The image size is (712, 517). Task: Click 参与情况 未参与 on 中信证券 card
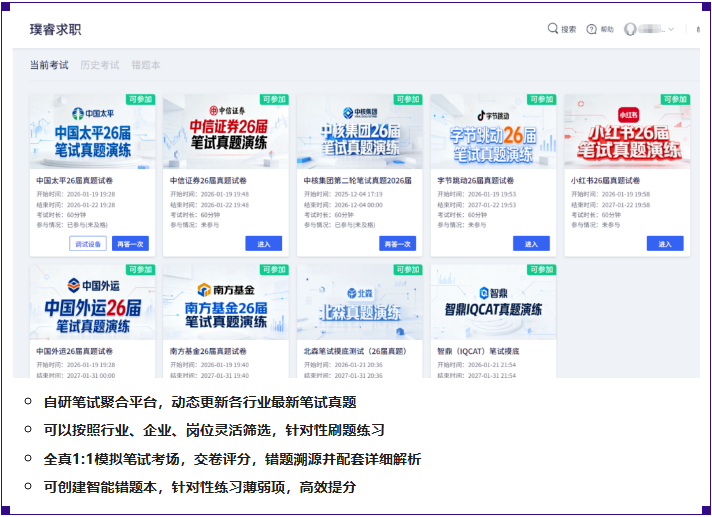tap(194, 225)
